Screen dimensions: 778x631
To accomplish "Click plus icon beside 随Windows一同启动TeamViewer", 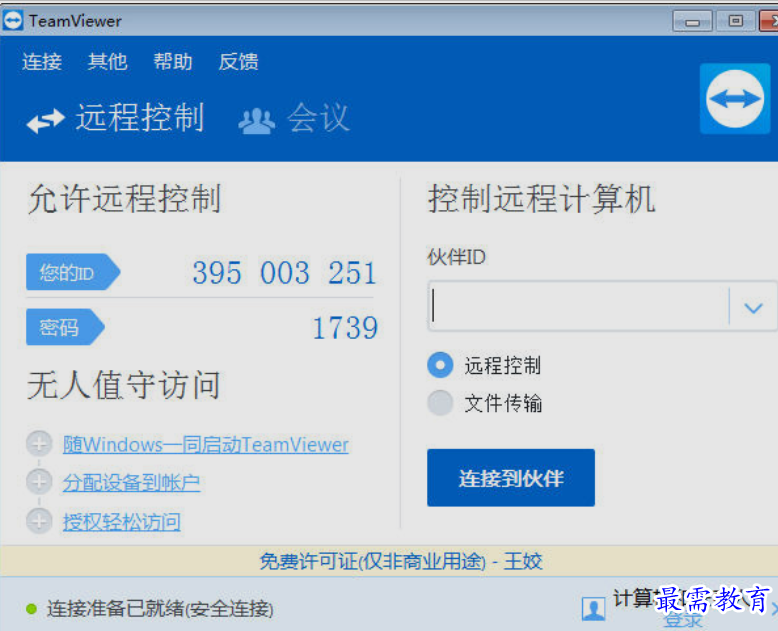I will pyautogui.click(x=39, y=443).
